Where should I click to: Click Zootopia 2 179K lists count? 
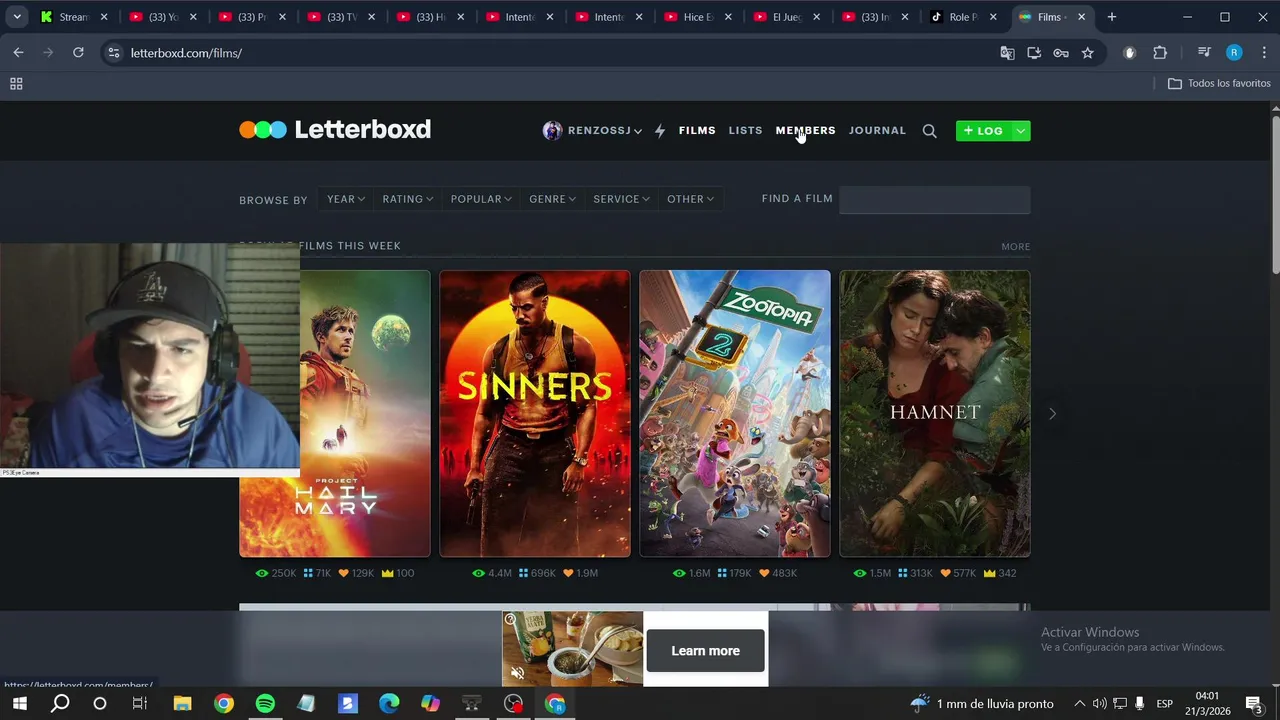coord(733,573)
